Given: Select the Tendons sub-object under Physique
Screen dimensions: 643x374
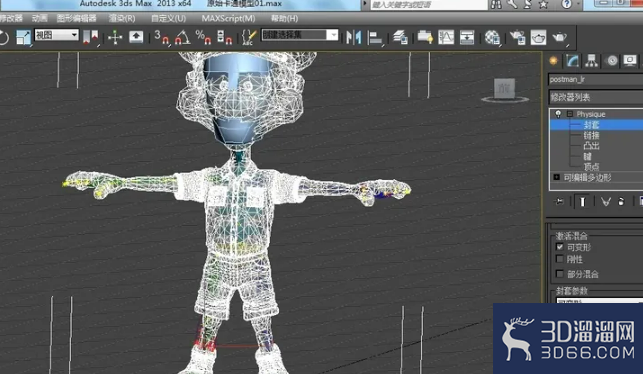Looking at the screenshot, I should click(x=587, y=156).
